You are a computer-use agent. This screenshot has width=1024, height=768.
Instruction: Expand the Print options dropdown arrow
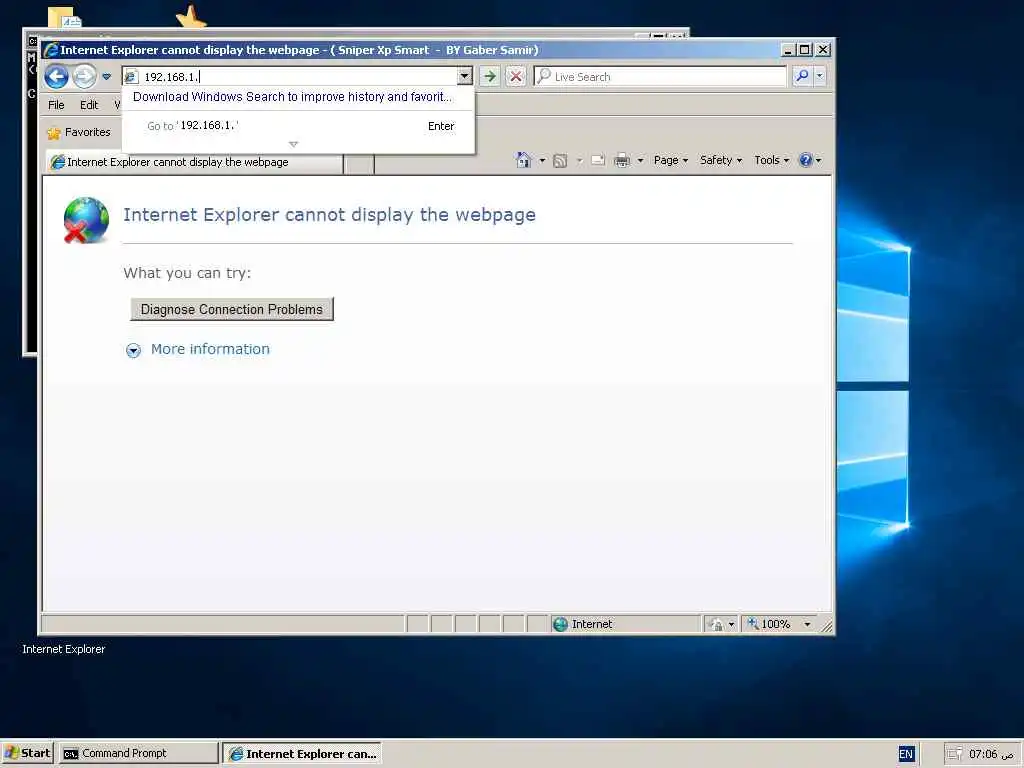click(640, 160)
